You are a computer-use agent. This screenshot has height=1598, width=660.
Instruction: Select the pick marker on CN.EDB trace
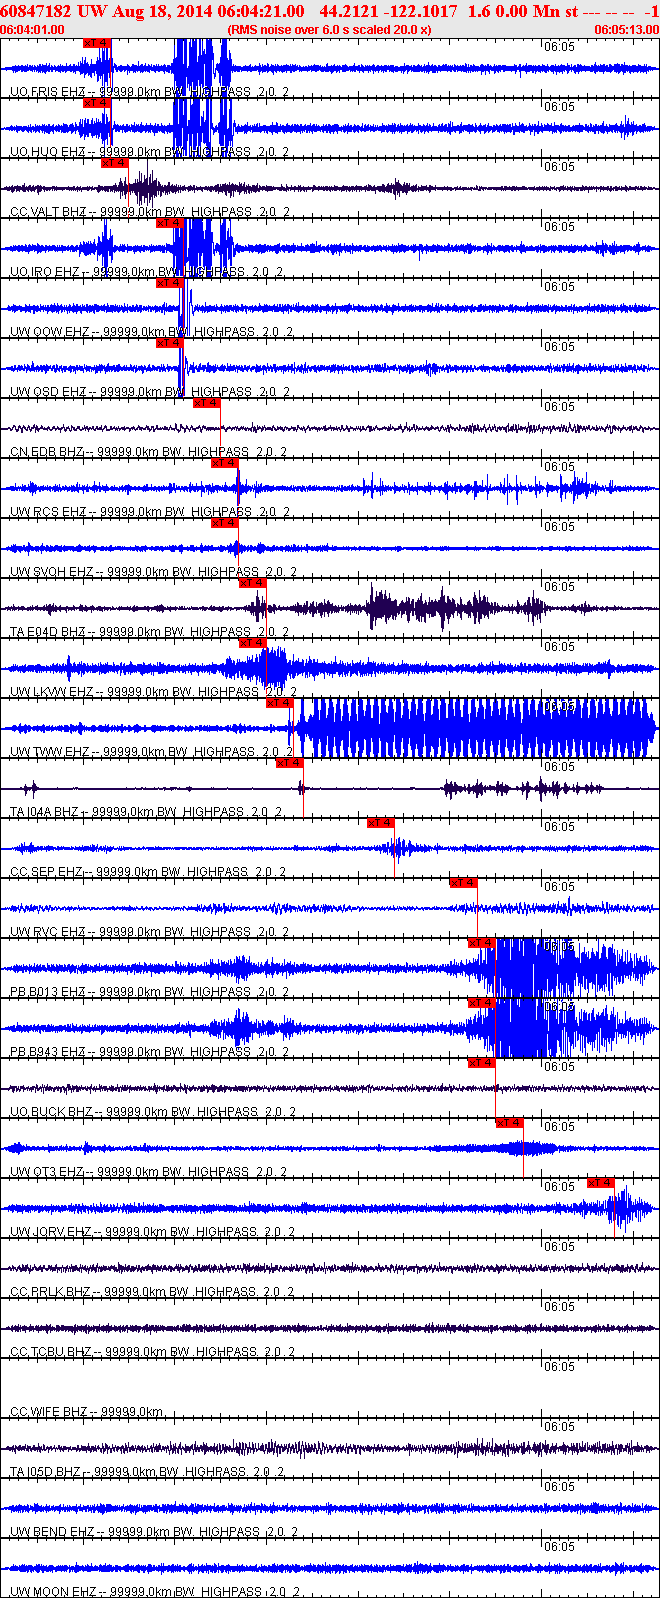tap(207, 403)
